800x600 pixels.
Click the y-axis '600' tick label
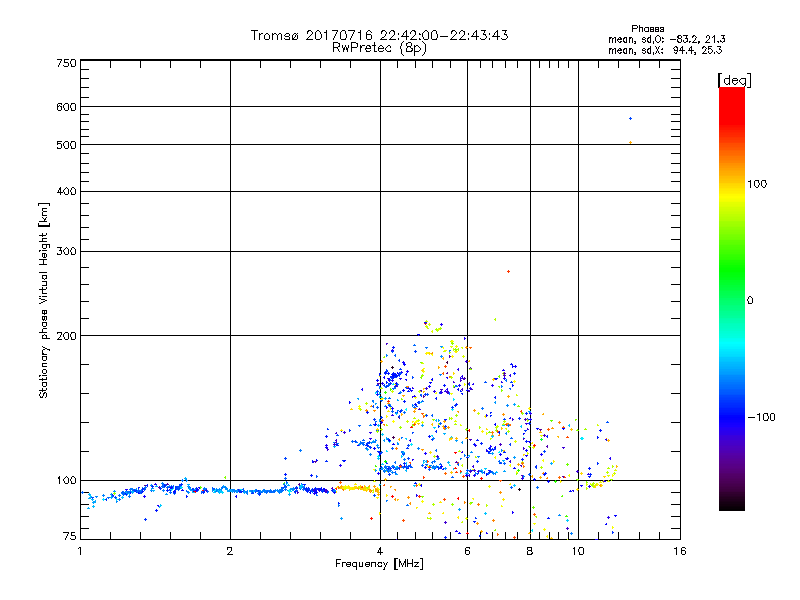(66, 107)
